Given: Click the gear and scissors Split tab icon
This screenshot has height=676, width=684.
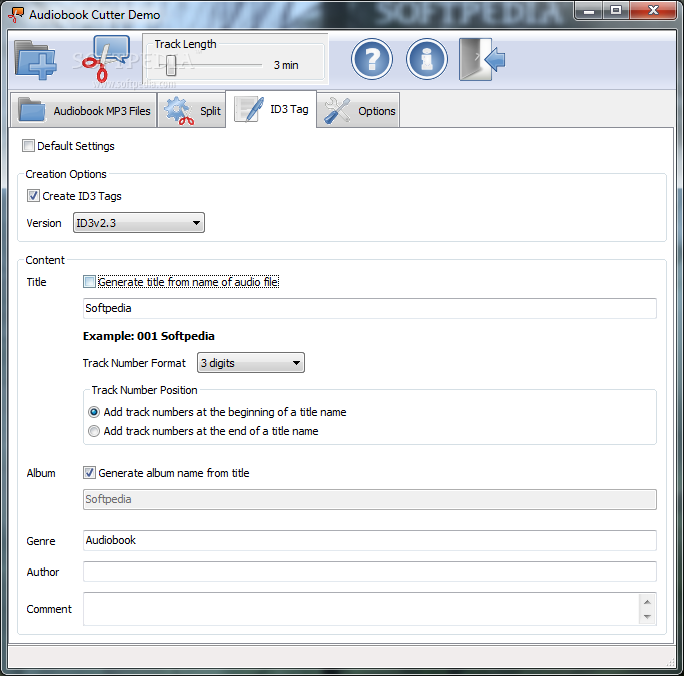Looking at the screenshot, I should pyautogui.click(x=179, y=110).
